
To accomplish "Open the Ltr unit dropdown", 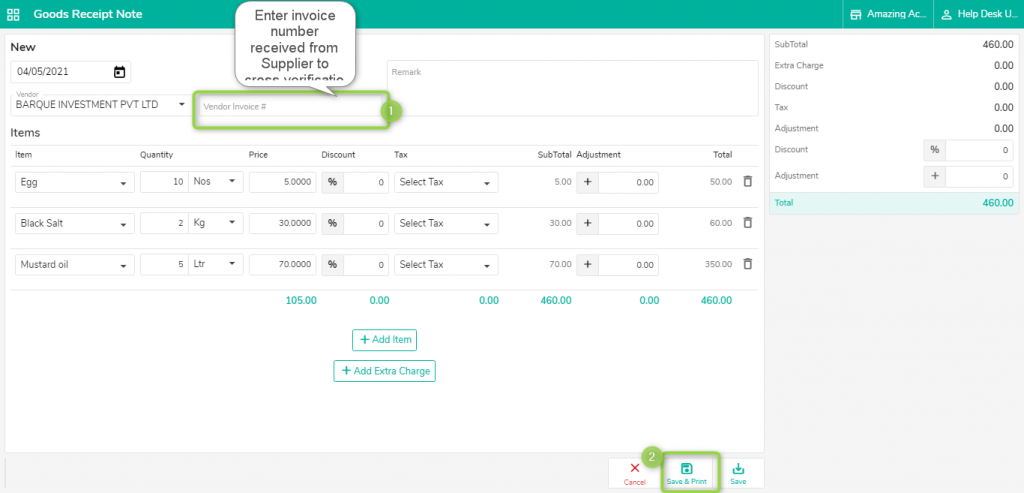I will (216, 264).
